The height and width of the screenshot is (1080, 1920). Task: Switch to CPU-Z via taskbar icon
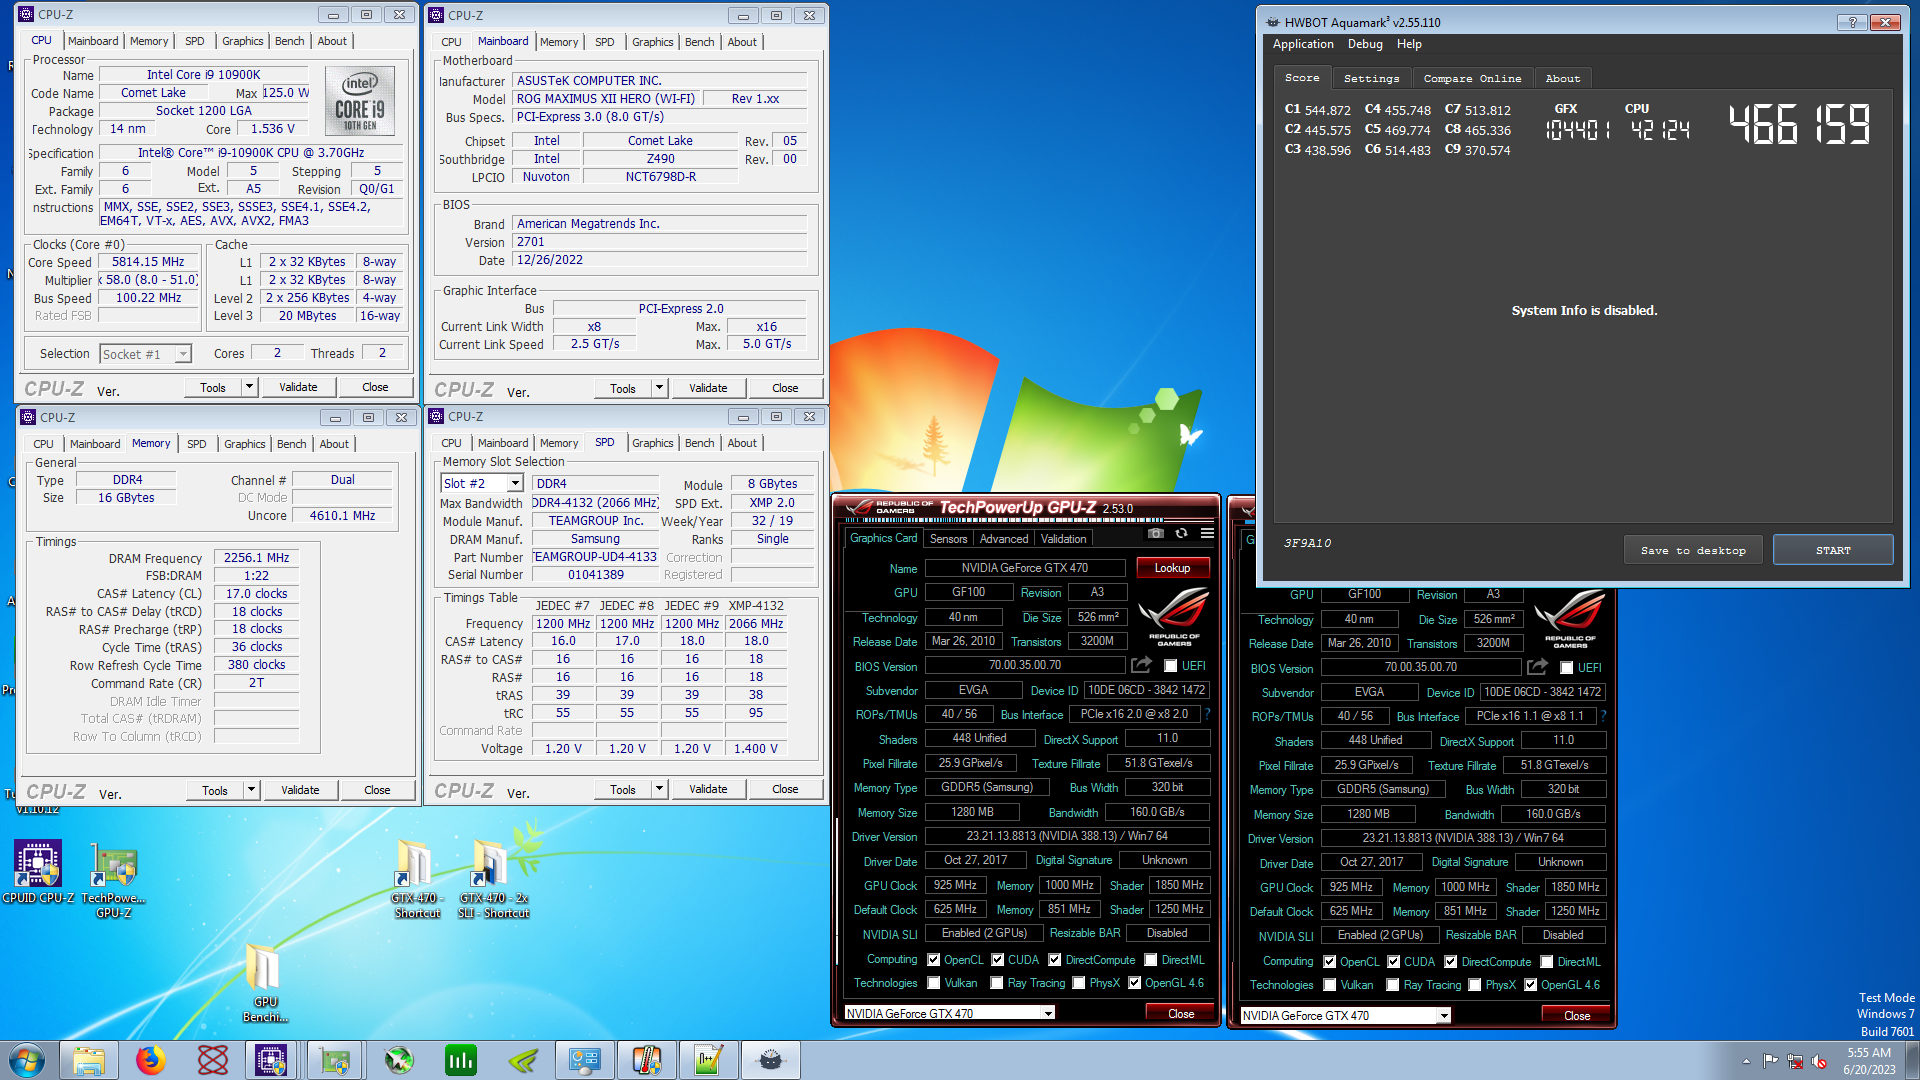click(x=271, y=1060)
